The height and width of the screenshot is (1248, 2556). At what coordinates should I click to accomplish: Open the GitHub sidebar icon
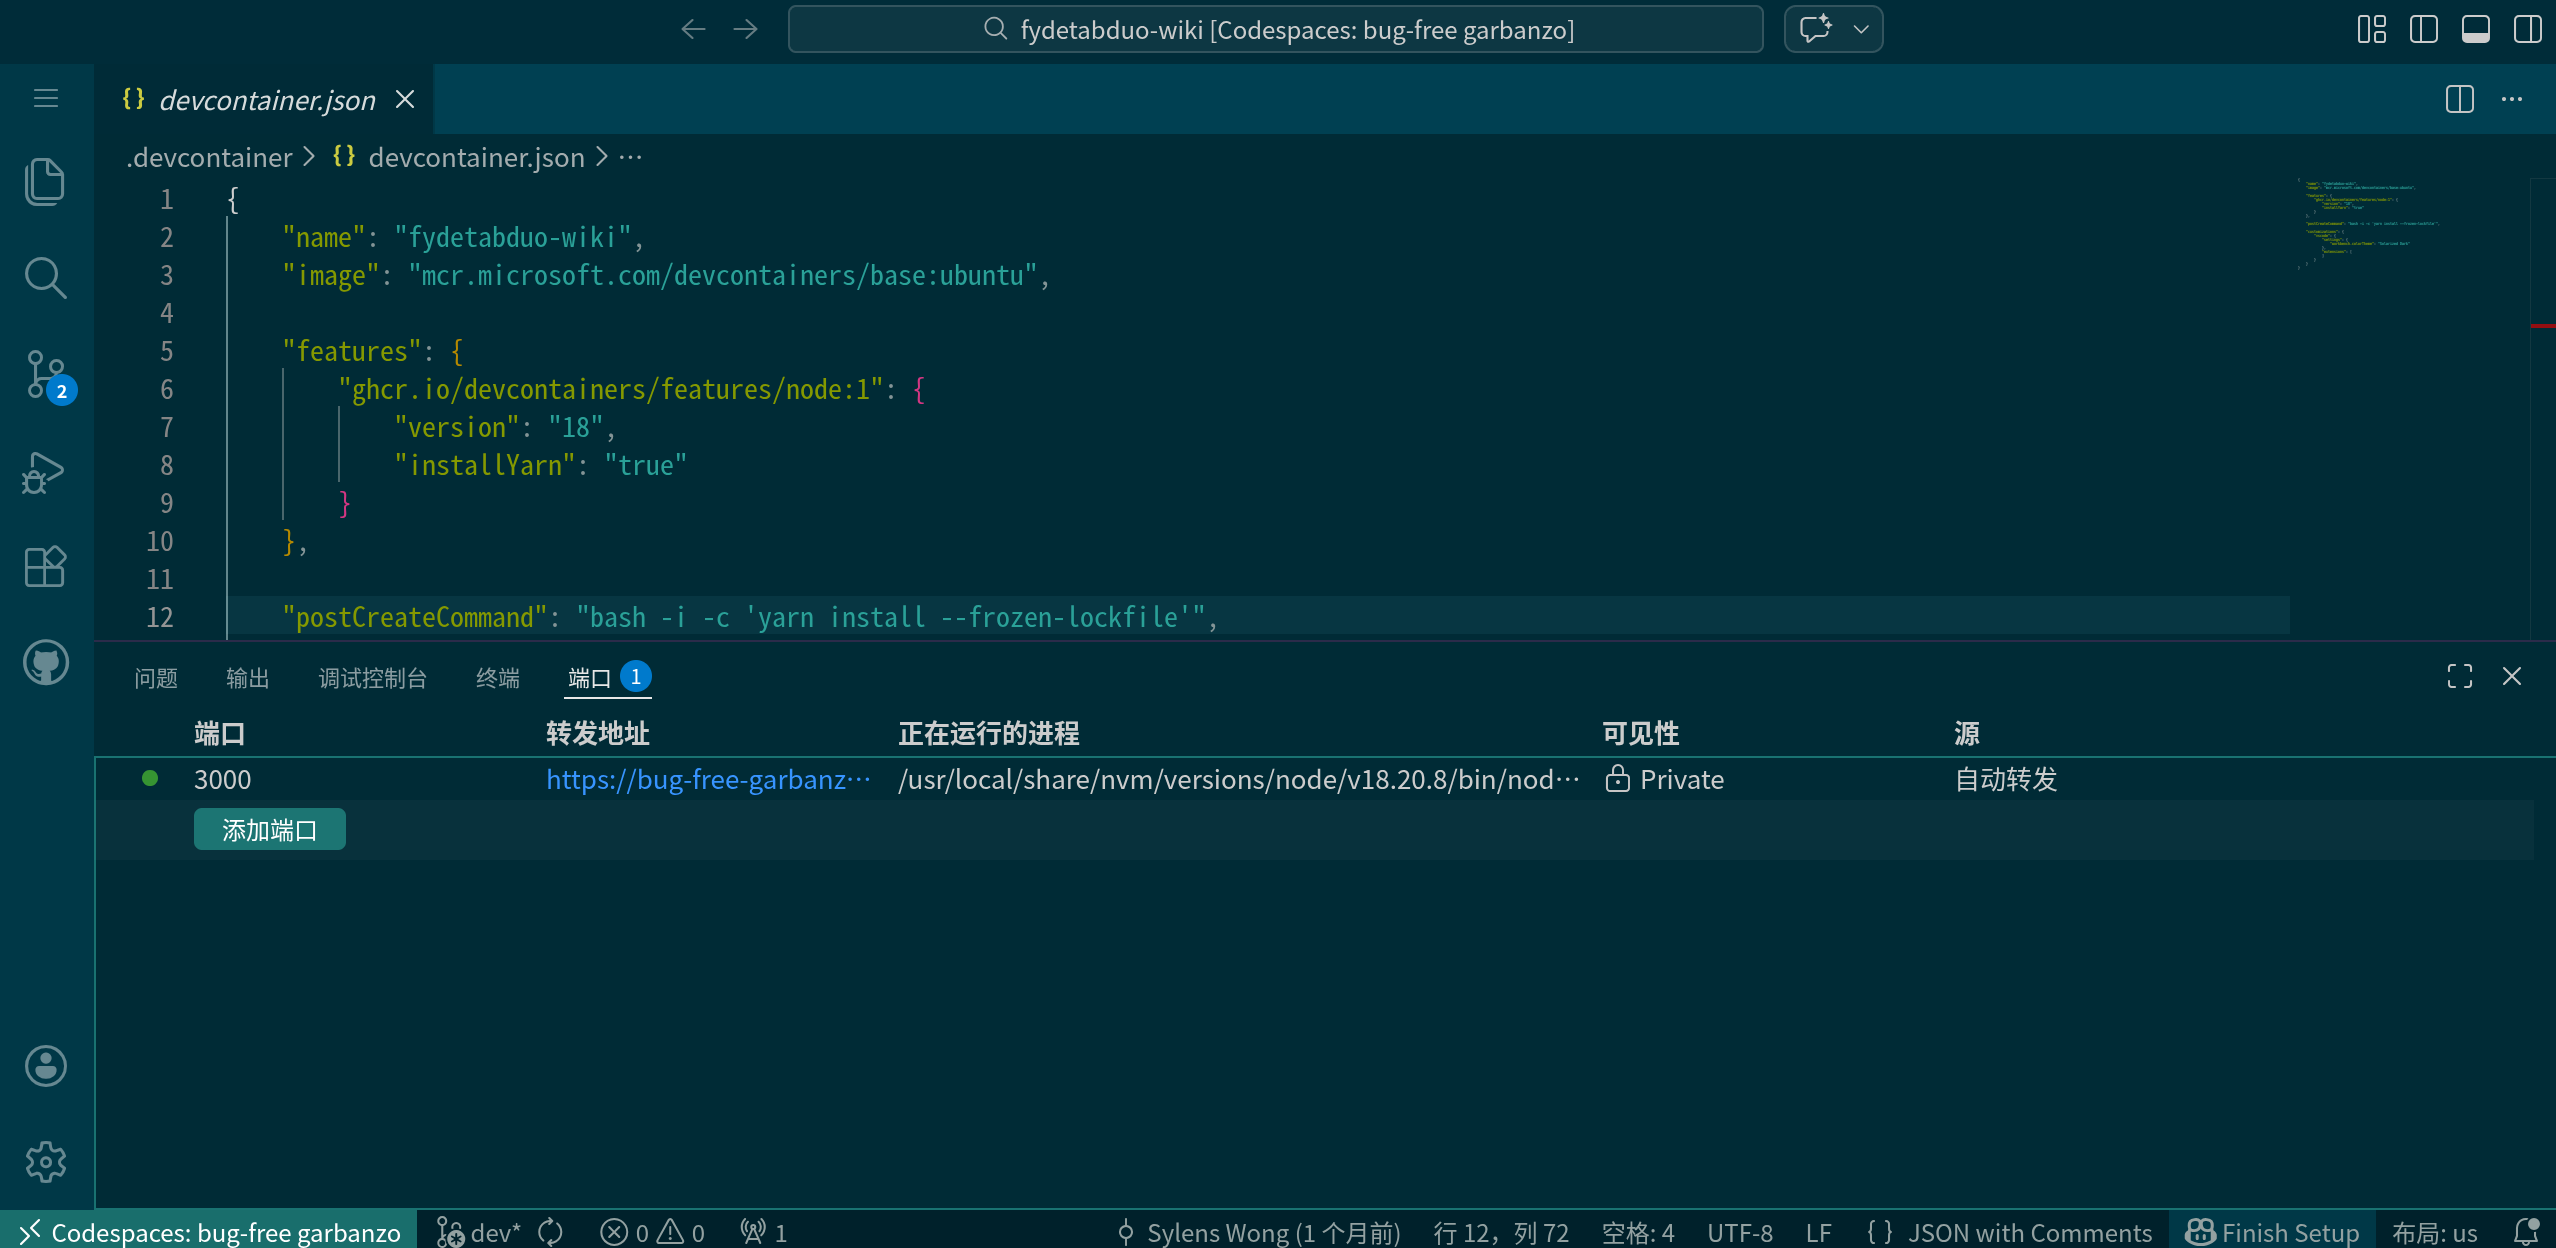45,662
